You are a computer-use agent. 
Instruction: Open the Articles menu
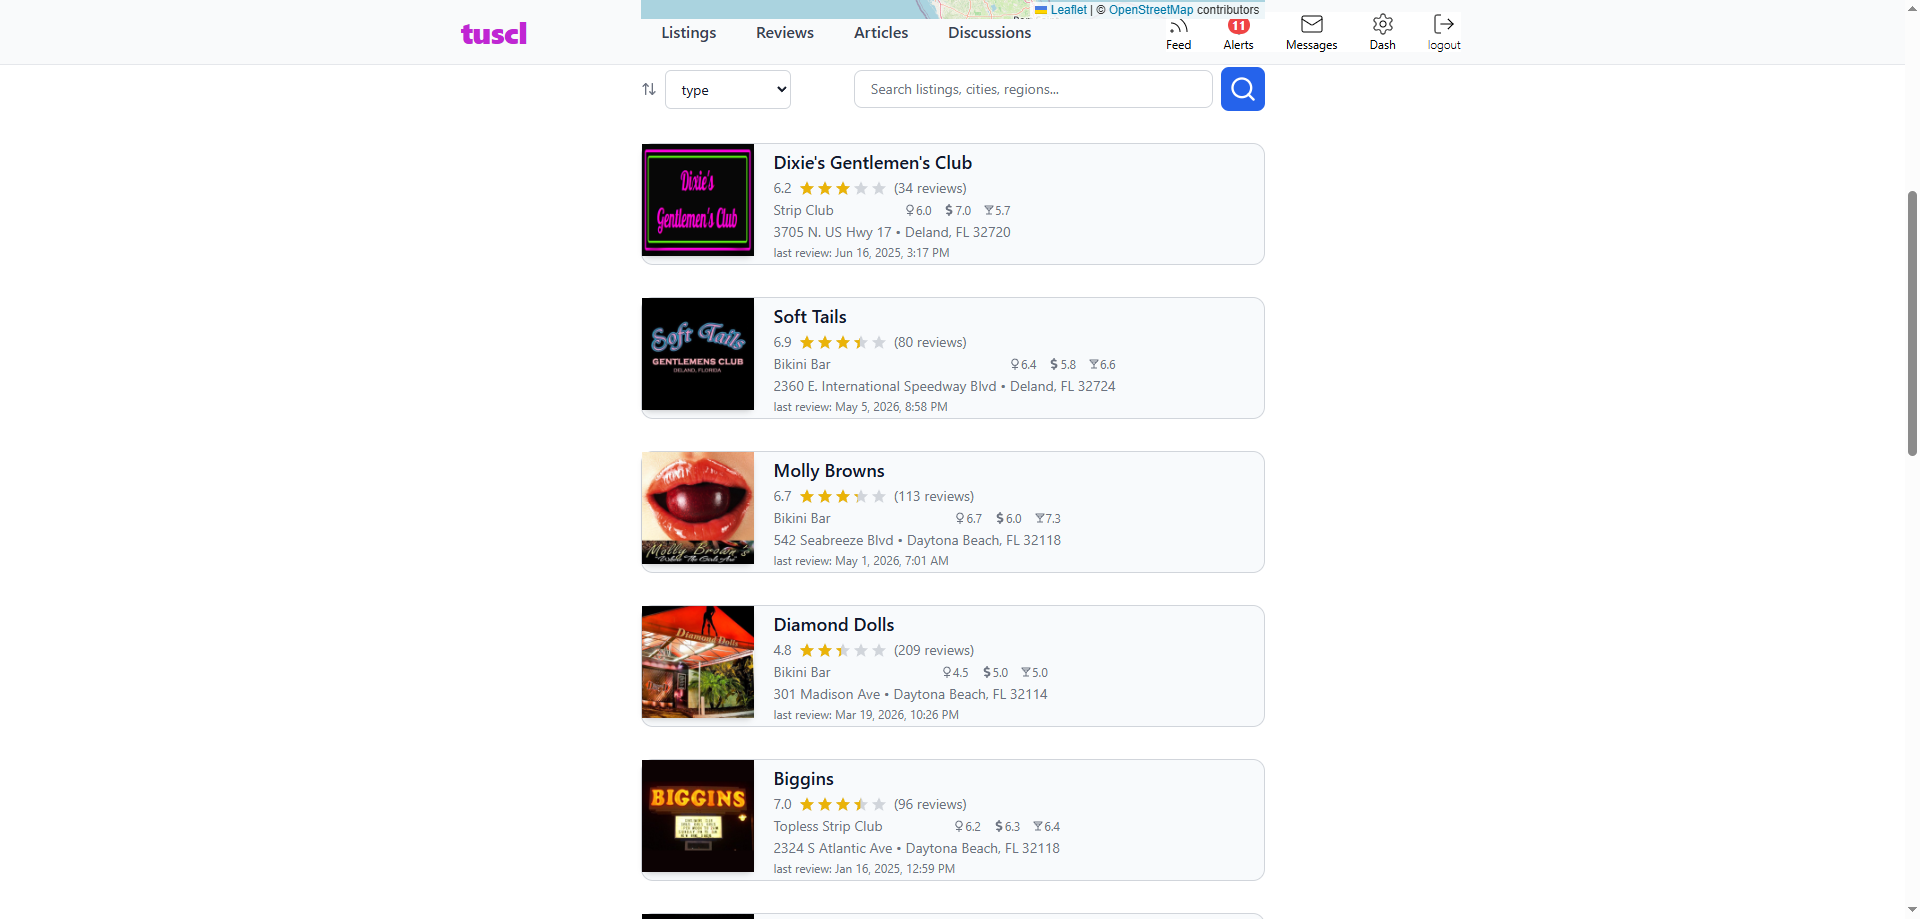point(881,33)
